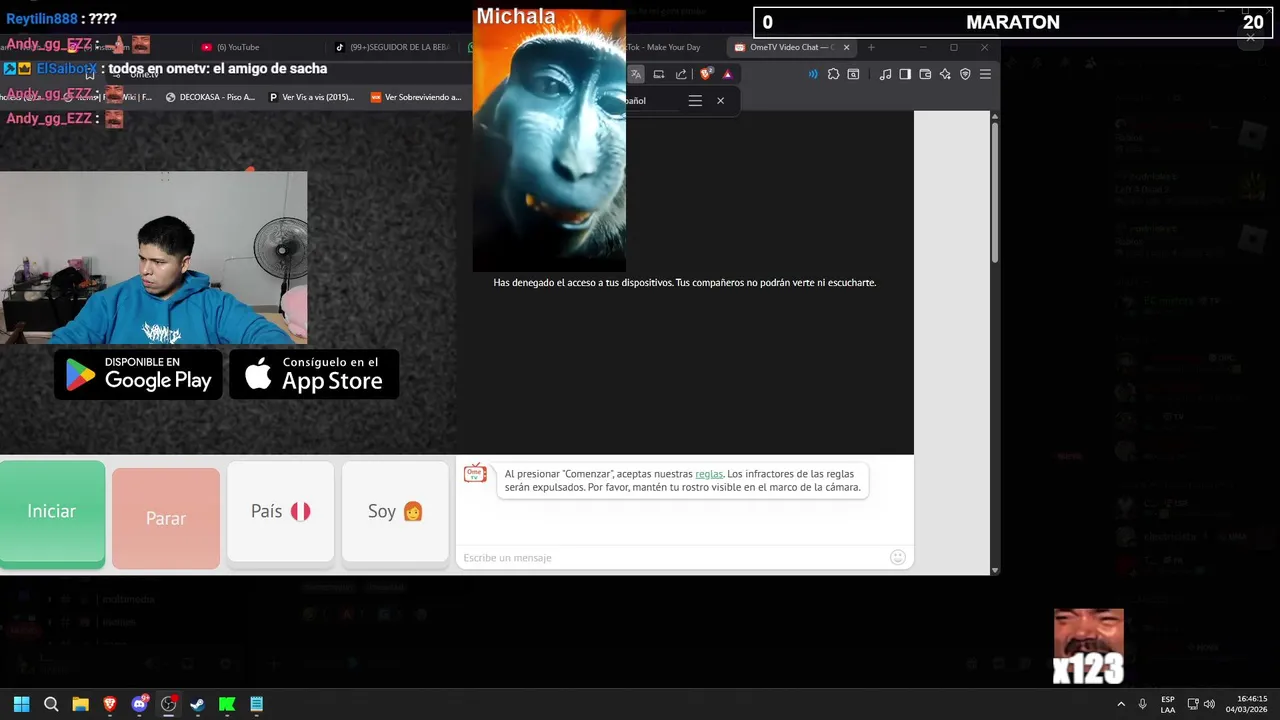
Task: Open the volume control in tray
Action: [1209, 704]
